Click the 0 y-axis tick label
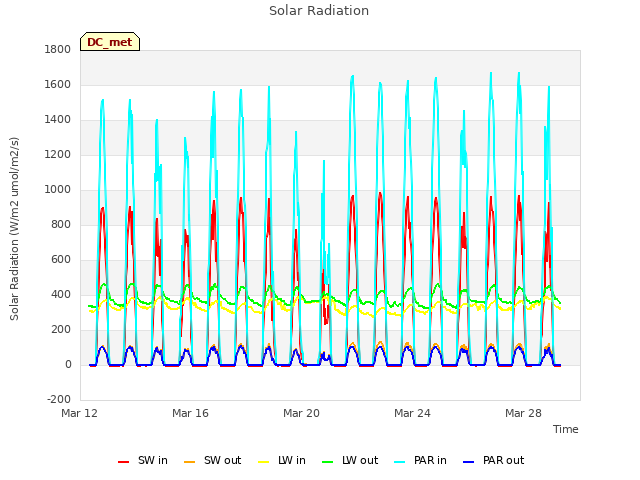Screen dimensions: 640x480 68,365
